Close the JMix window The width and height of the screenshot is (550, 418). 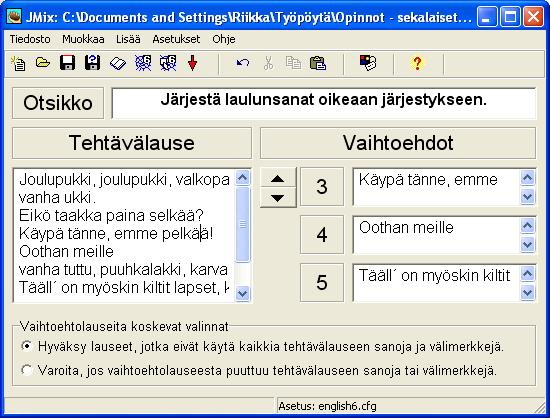[x=533, y=16]
